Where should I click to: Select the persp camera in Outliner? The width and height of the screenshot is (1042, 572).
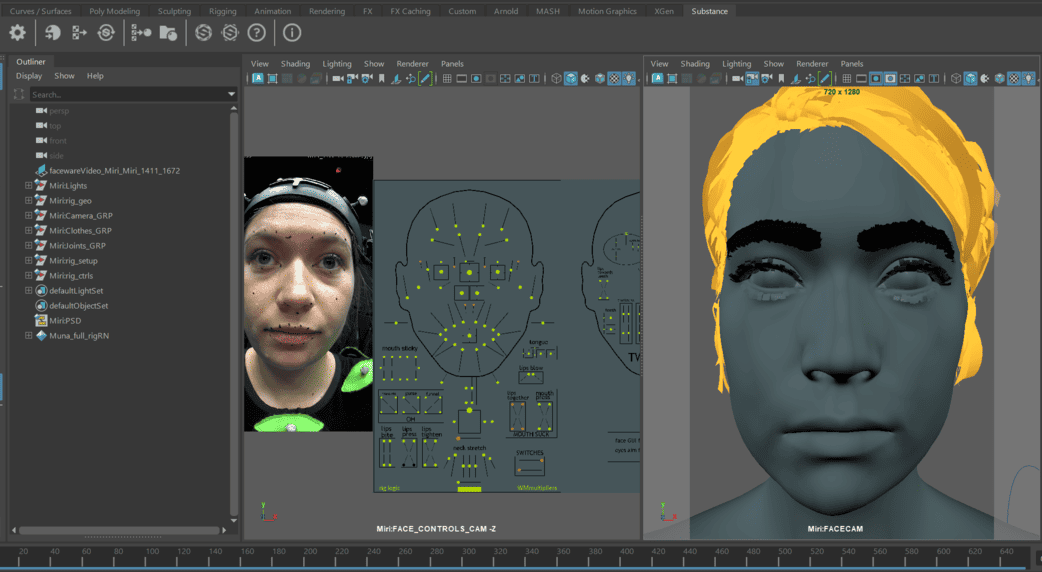tap(59, 111)
